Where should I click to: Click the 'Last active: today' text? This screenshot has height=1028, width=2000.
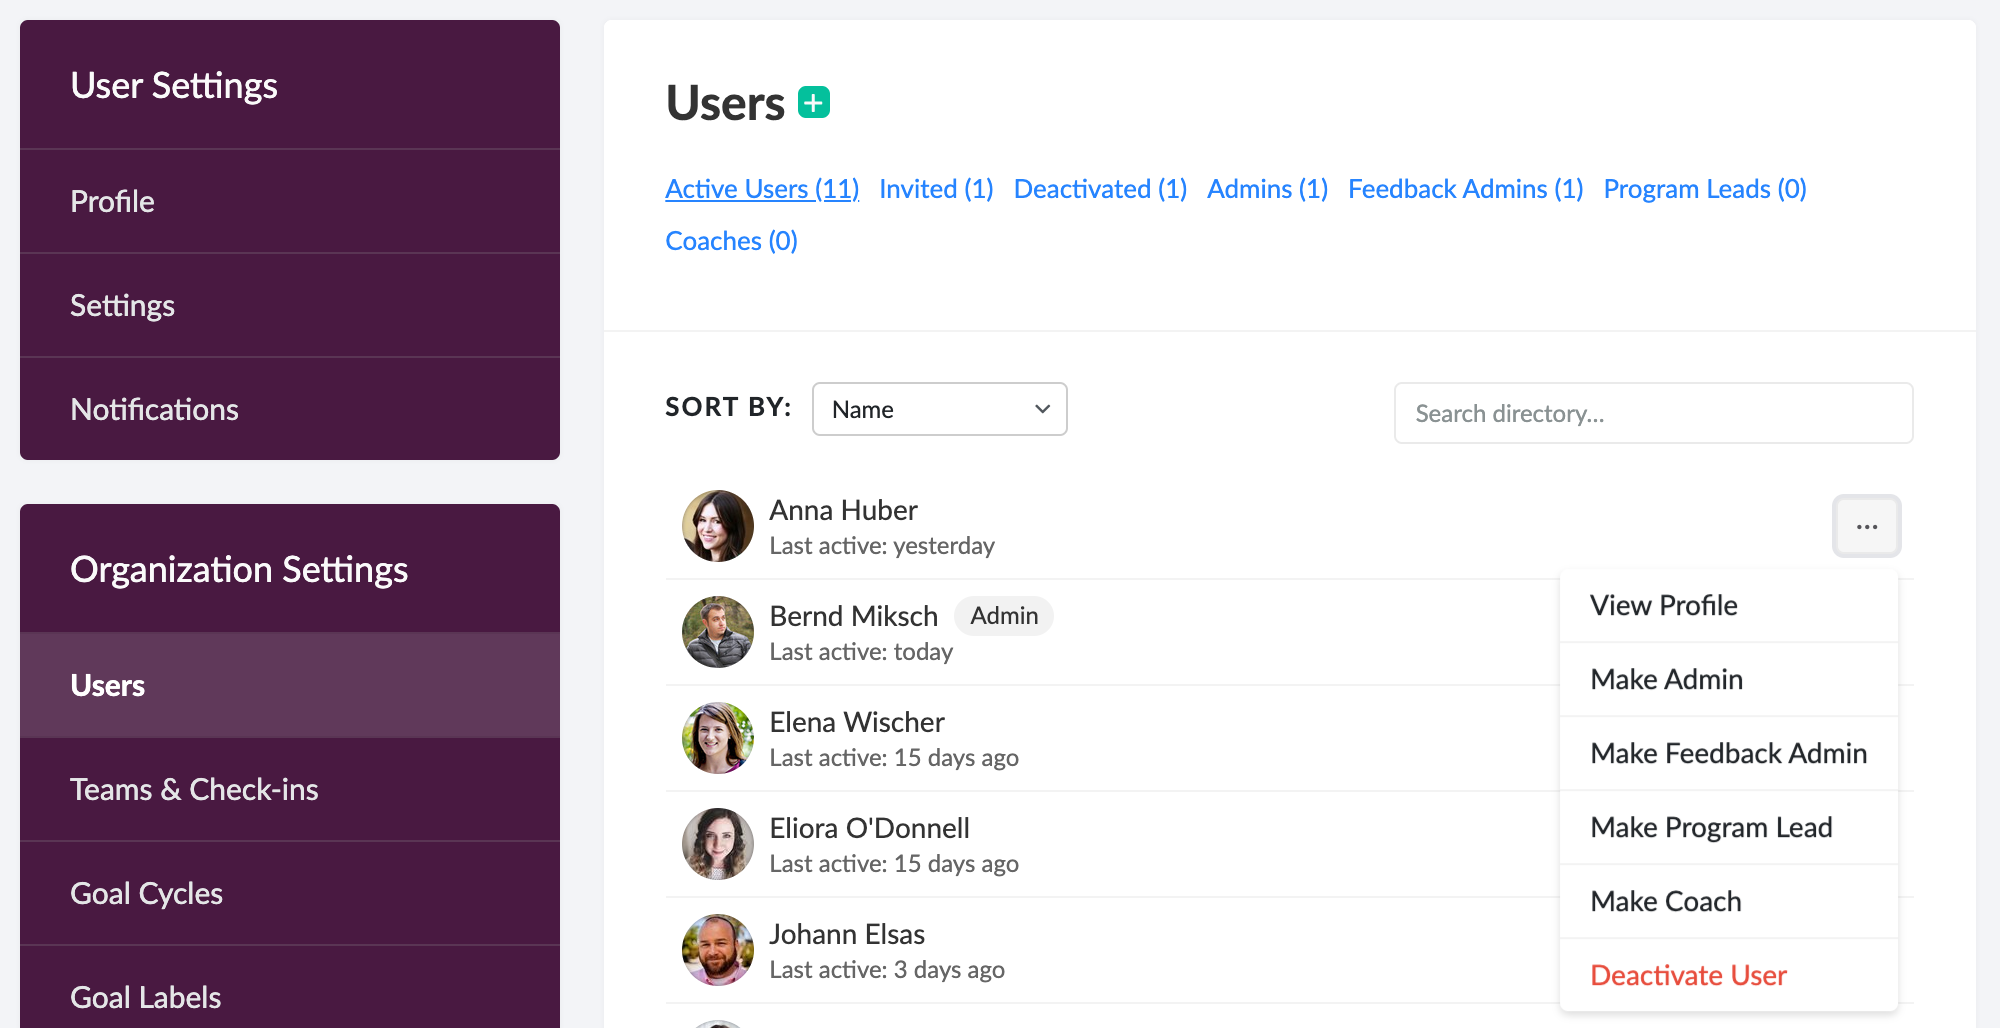861,652
